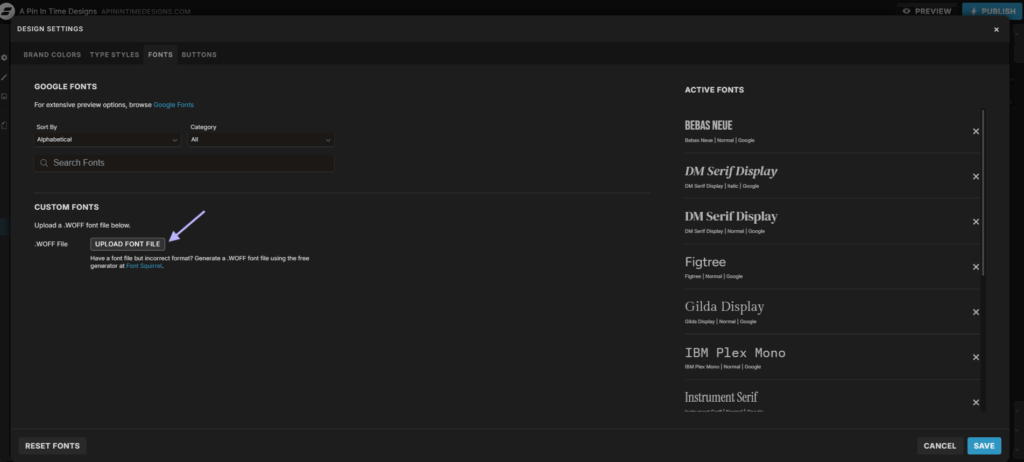Screen dimensions: 1024x462
Task: Select the Gilda Display font entry
Action: (833, 312)
